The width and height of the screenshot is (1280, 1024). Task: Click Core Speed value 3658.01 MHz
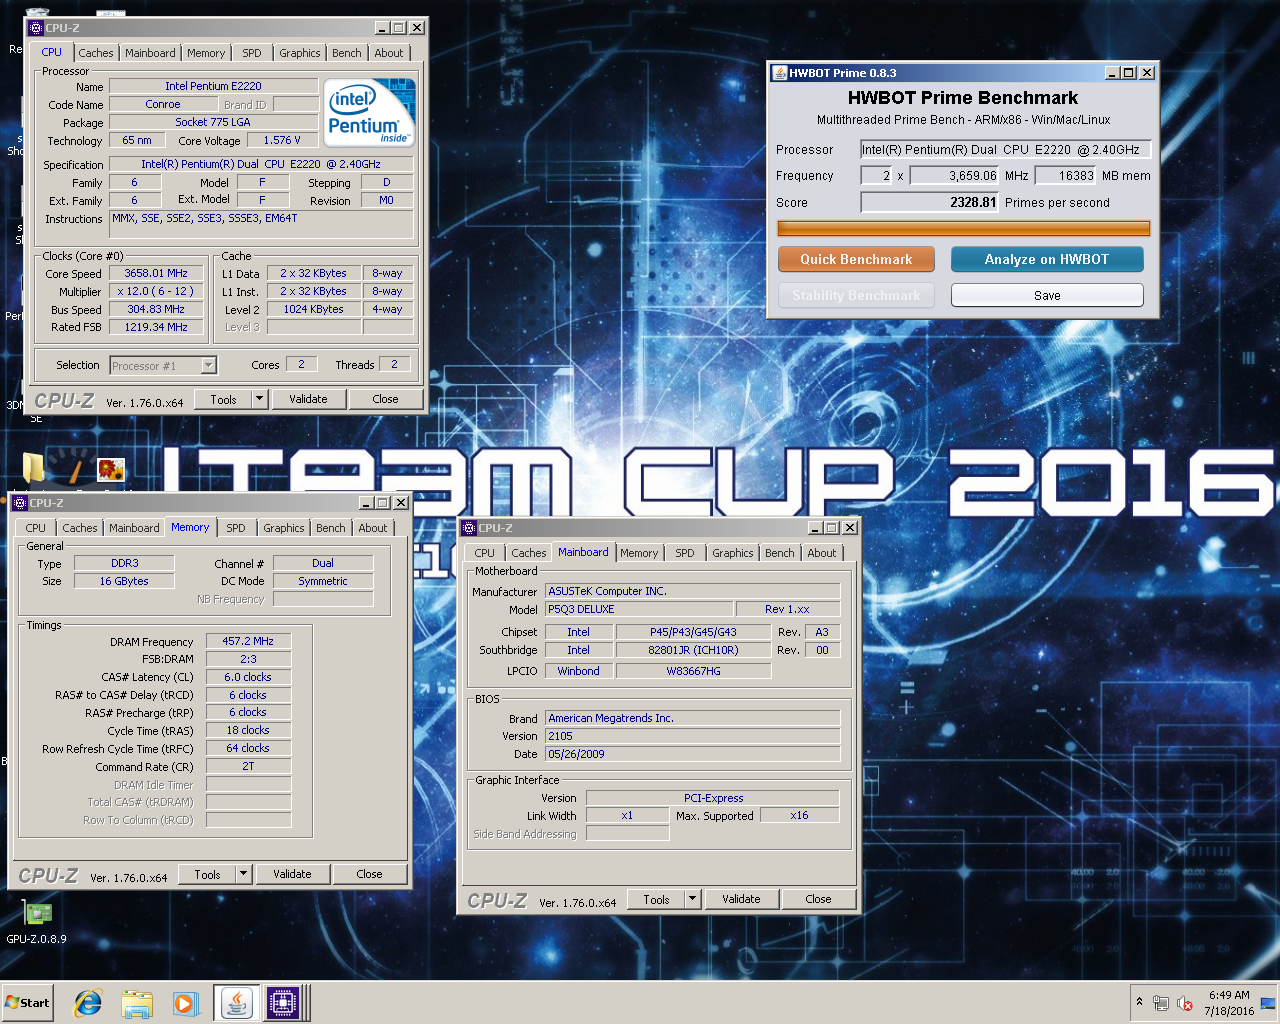coord(156,273)
